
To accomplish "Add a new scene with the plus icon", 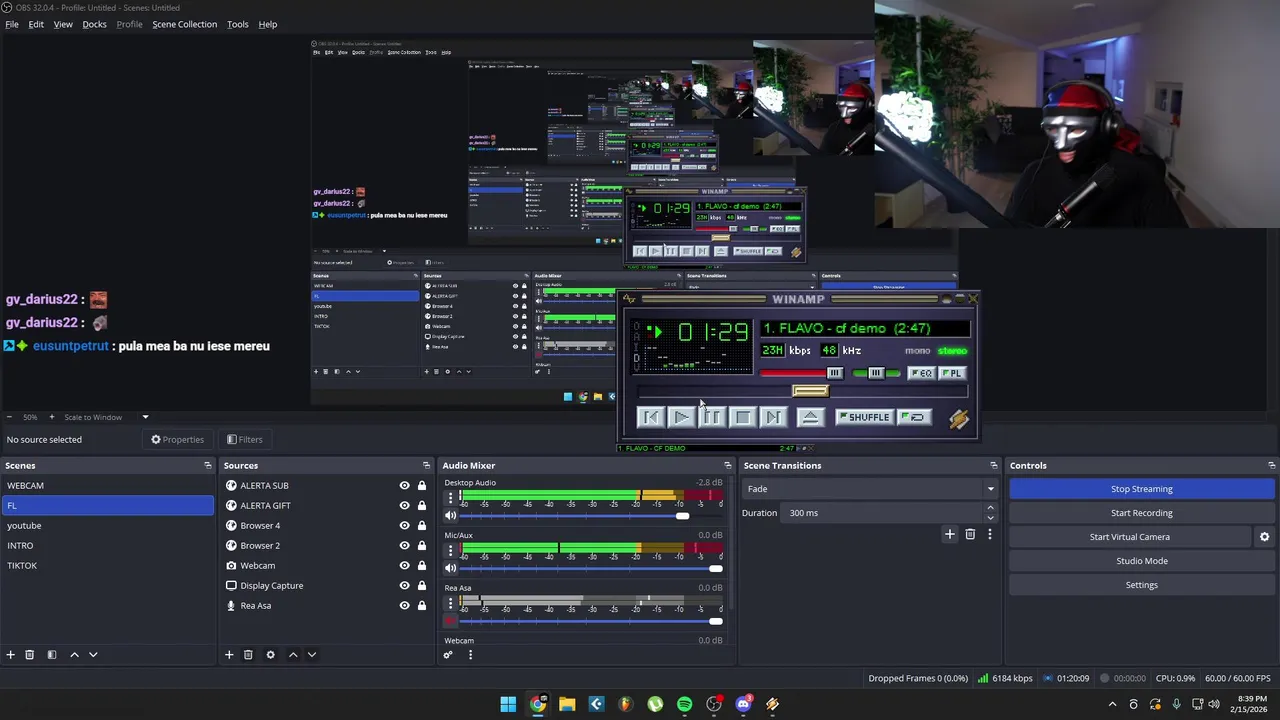I will [11, 655].
